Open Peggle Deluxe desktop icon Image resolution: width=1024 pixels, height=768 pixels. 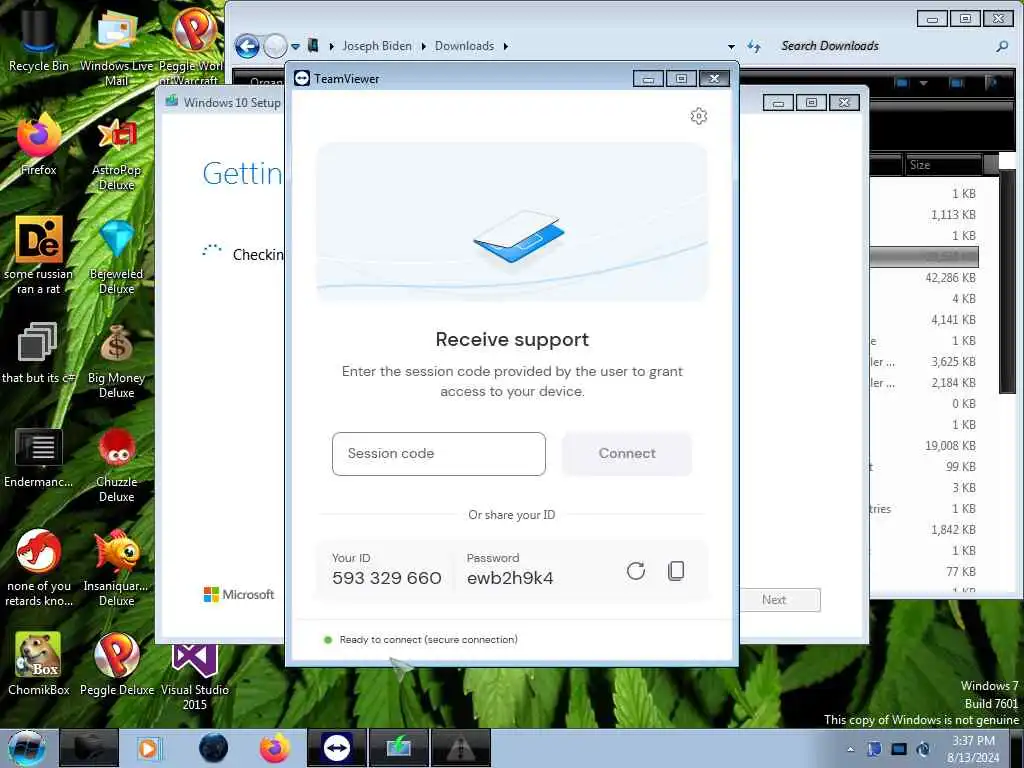click(x=116, y=664)
